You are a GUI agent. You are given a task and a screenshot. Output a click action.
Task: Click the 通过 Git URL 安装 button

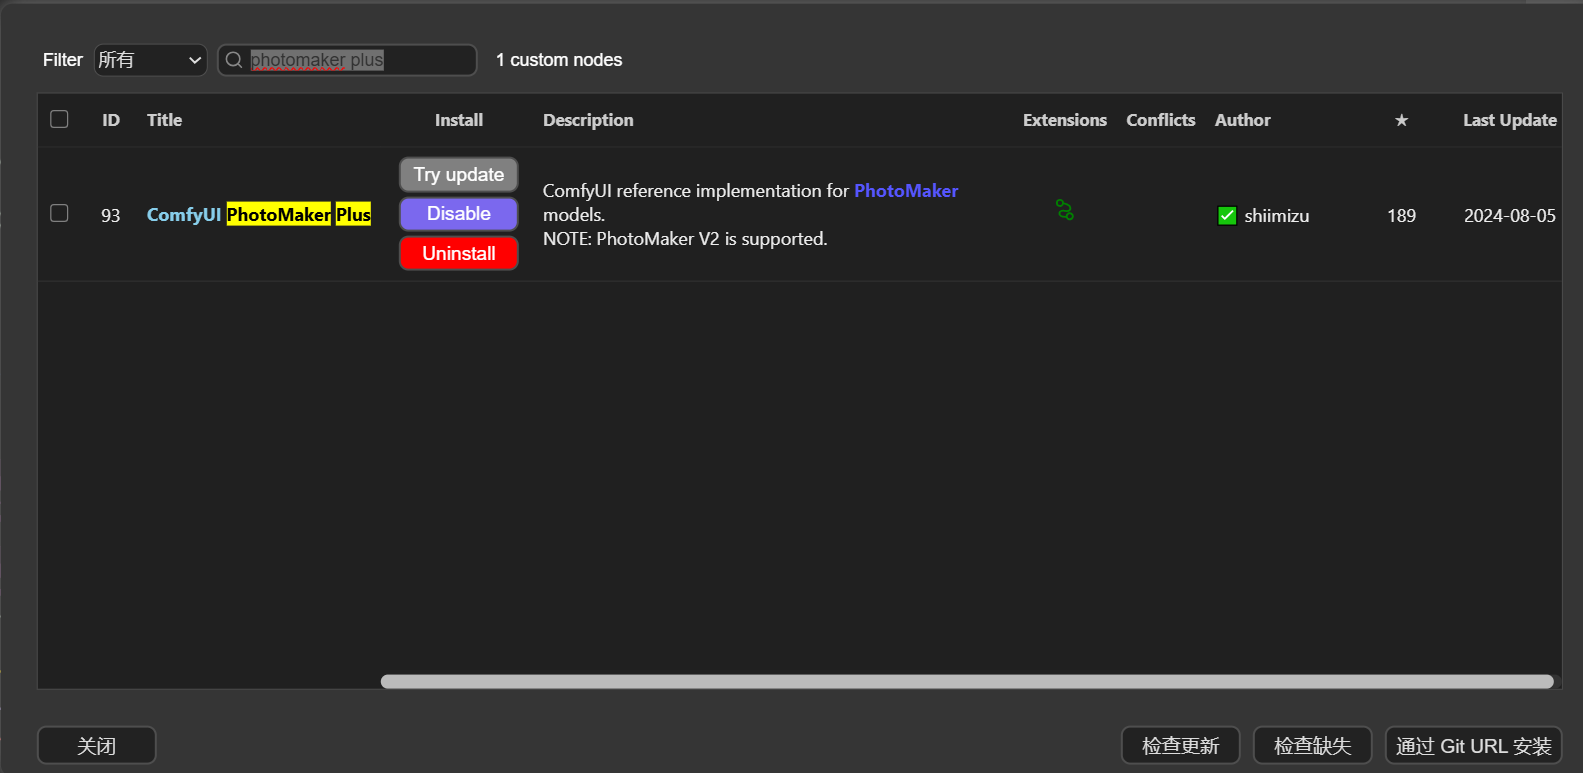point(1474,745)
